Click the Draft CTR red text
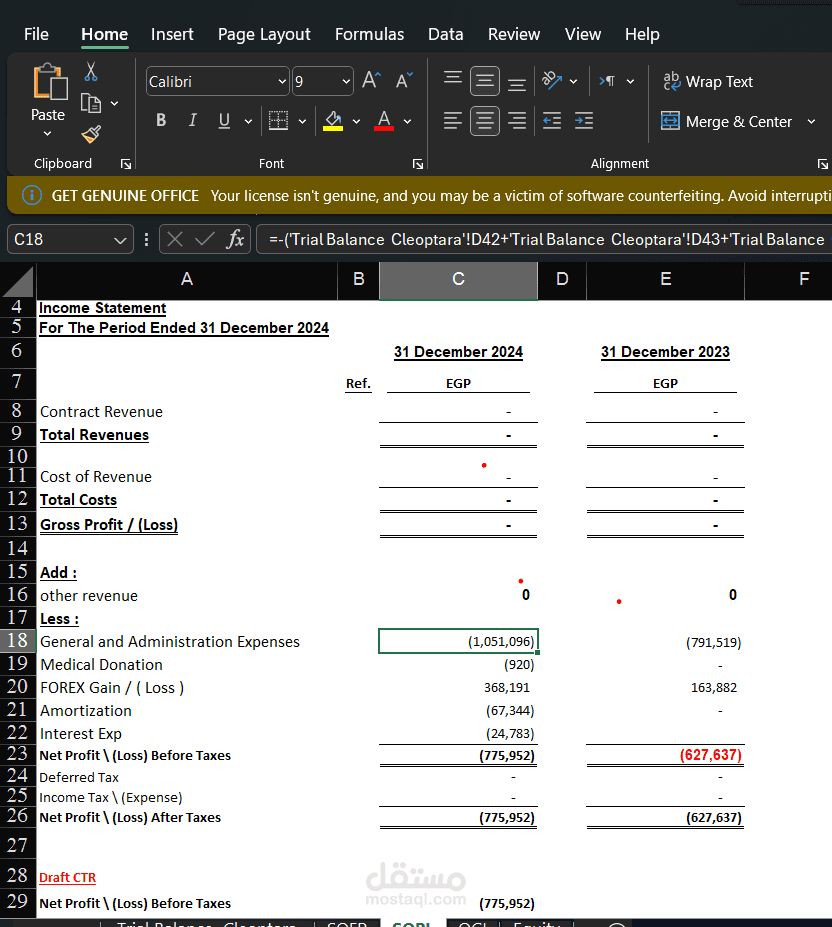The image size is (832, 927). (67, 878)
